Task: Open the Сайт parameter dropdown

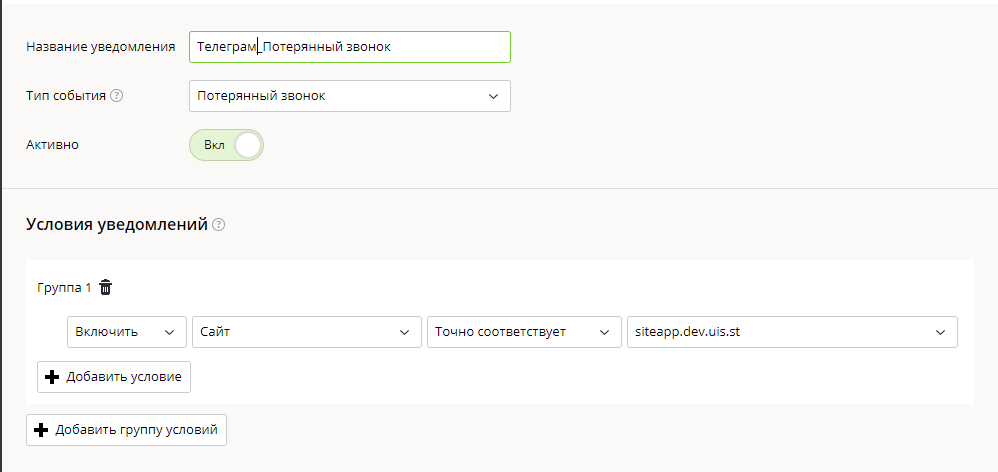Action: tap(307, 332)
